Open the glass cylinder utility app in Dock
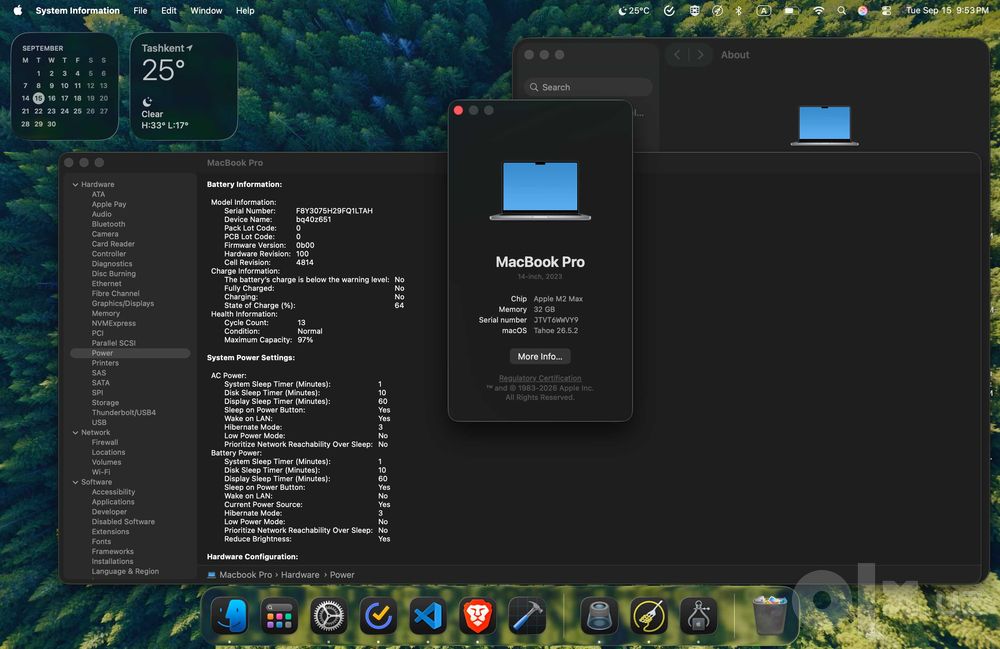Screen dimensions: 1000x649 599,616
